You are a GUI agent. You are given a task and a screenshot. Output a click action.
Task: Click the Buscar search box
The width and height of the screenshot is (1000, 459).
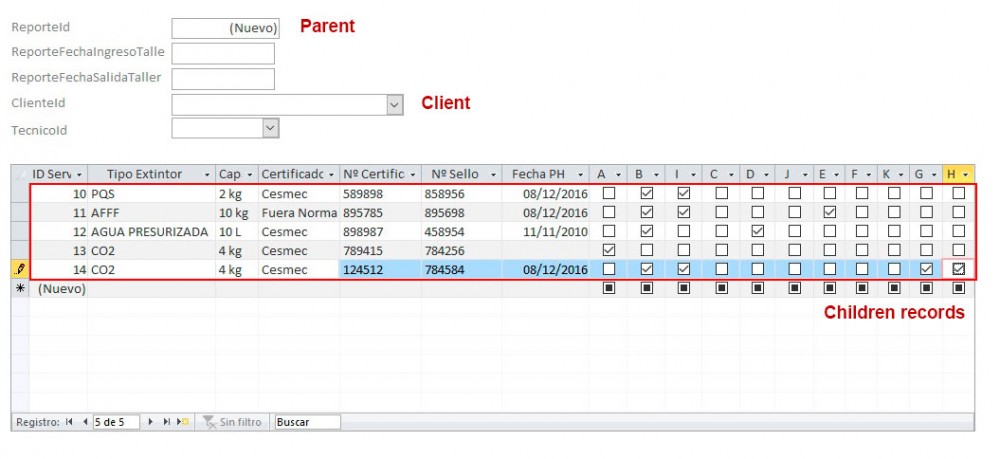(x=306, y=423)
